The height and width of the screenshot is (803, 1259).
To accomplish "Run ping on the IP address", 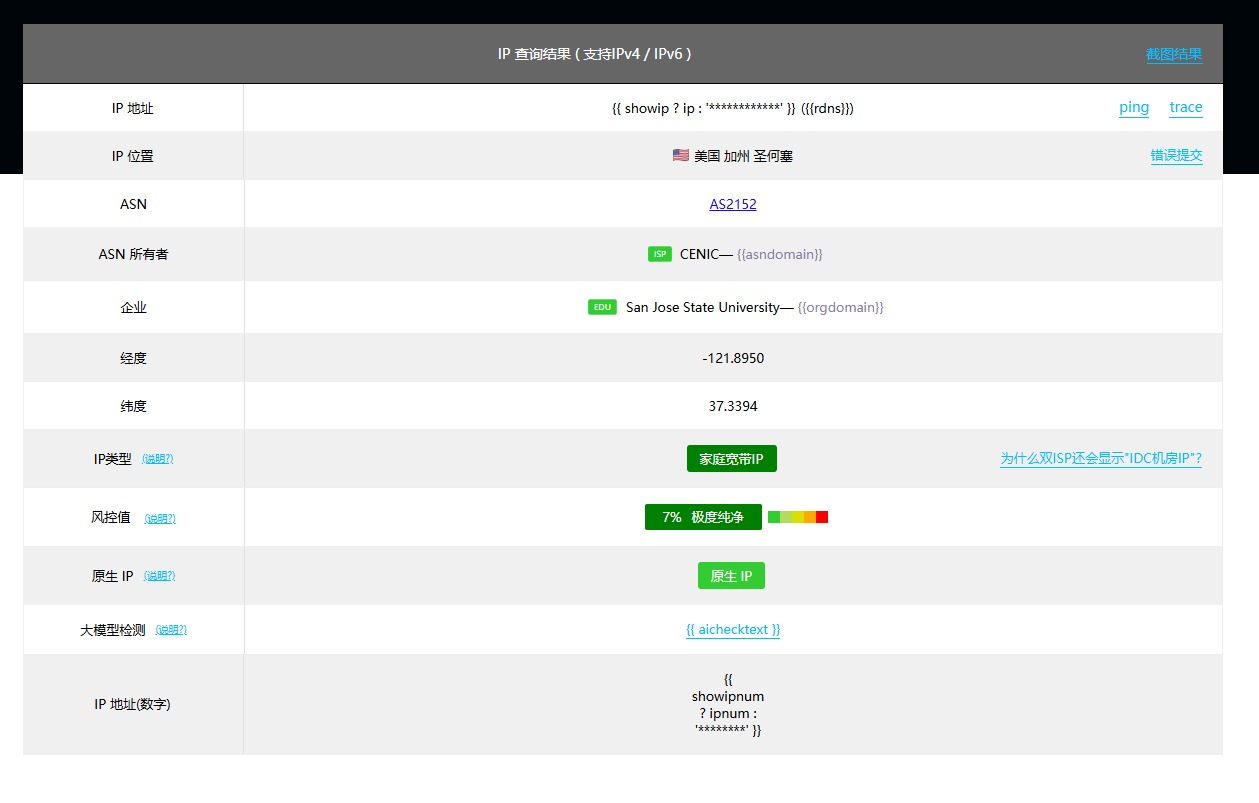I will 1133,108.
